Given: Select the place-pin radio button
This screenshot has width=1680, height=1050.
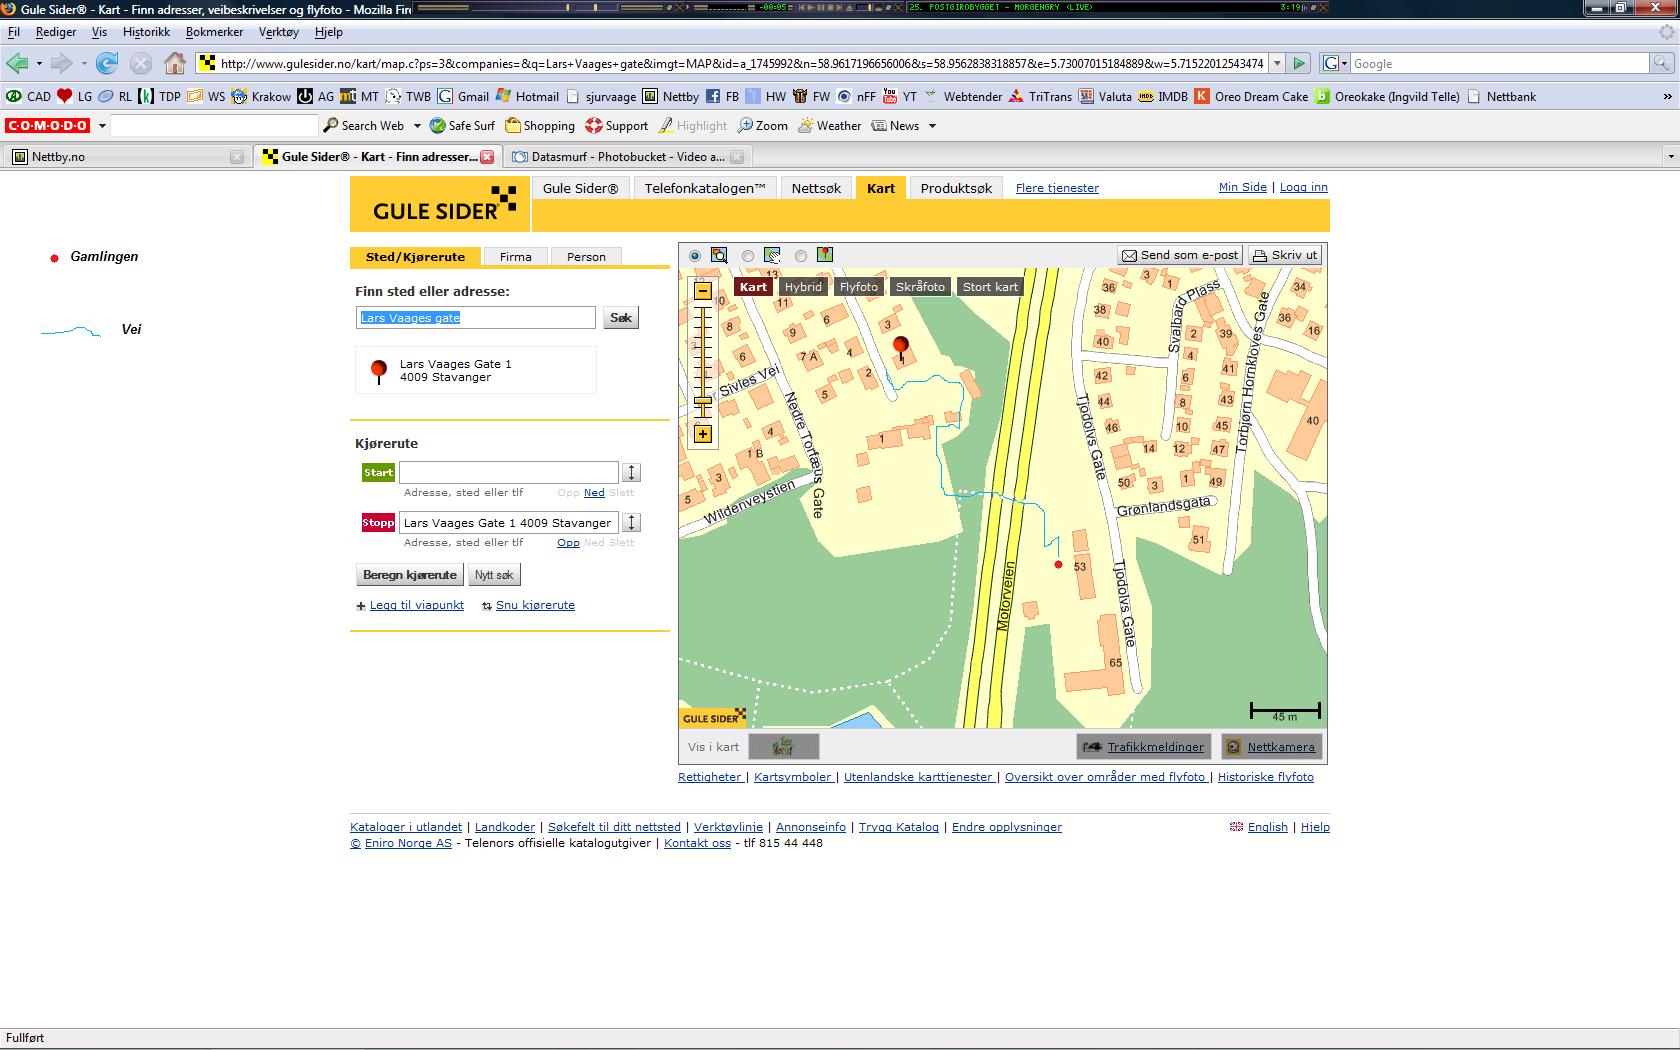Looking at the screenshot, I should (801, 256).
